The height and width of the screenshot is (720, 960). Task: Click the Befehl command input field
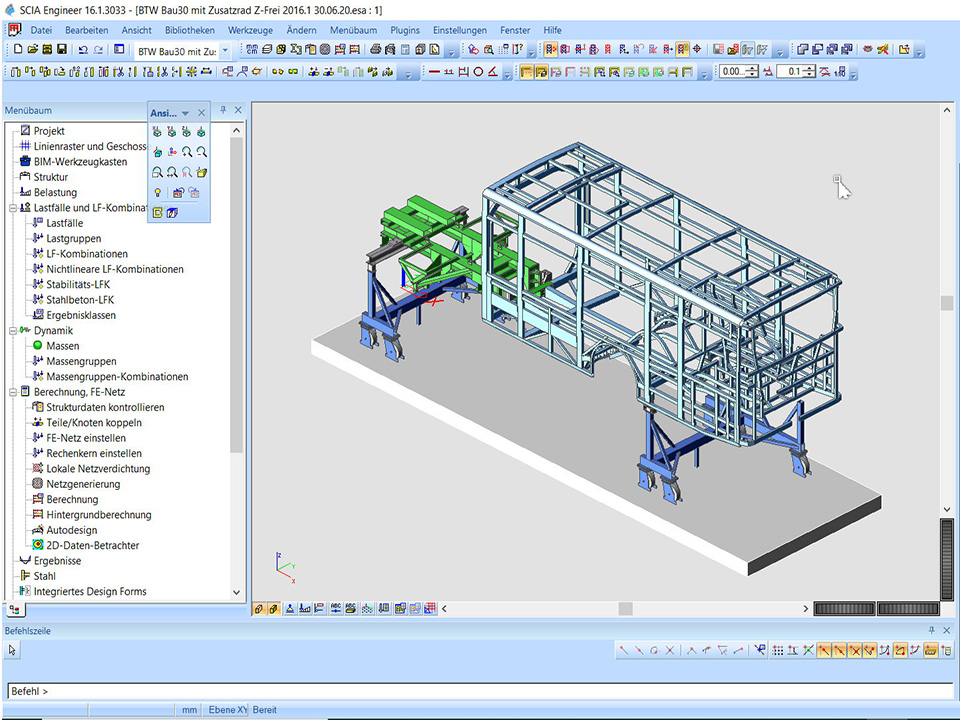point(480,691)
